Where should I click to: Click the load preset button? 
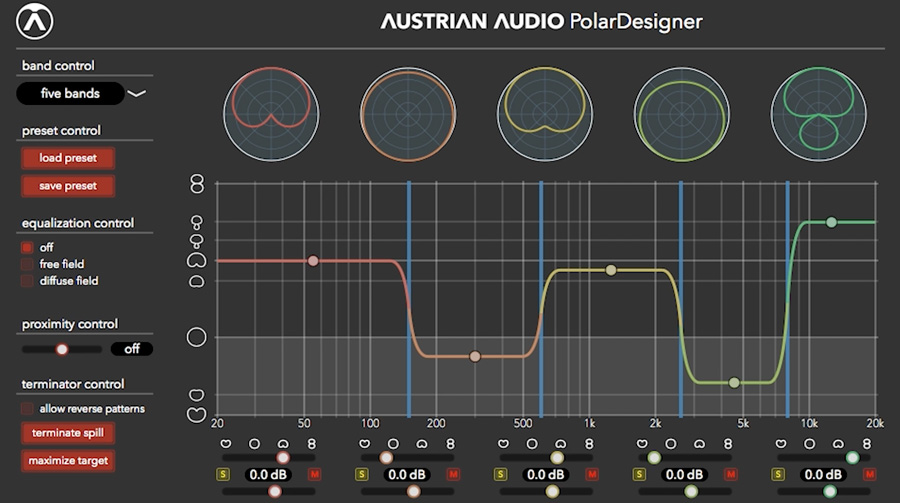coord(68,158)
